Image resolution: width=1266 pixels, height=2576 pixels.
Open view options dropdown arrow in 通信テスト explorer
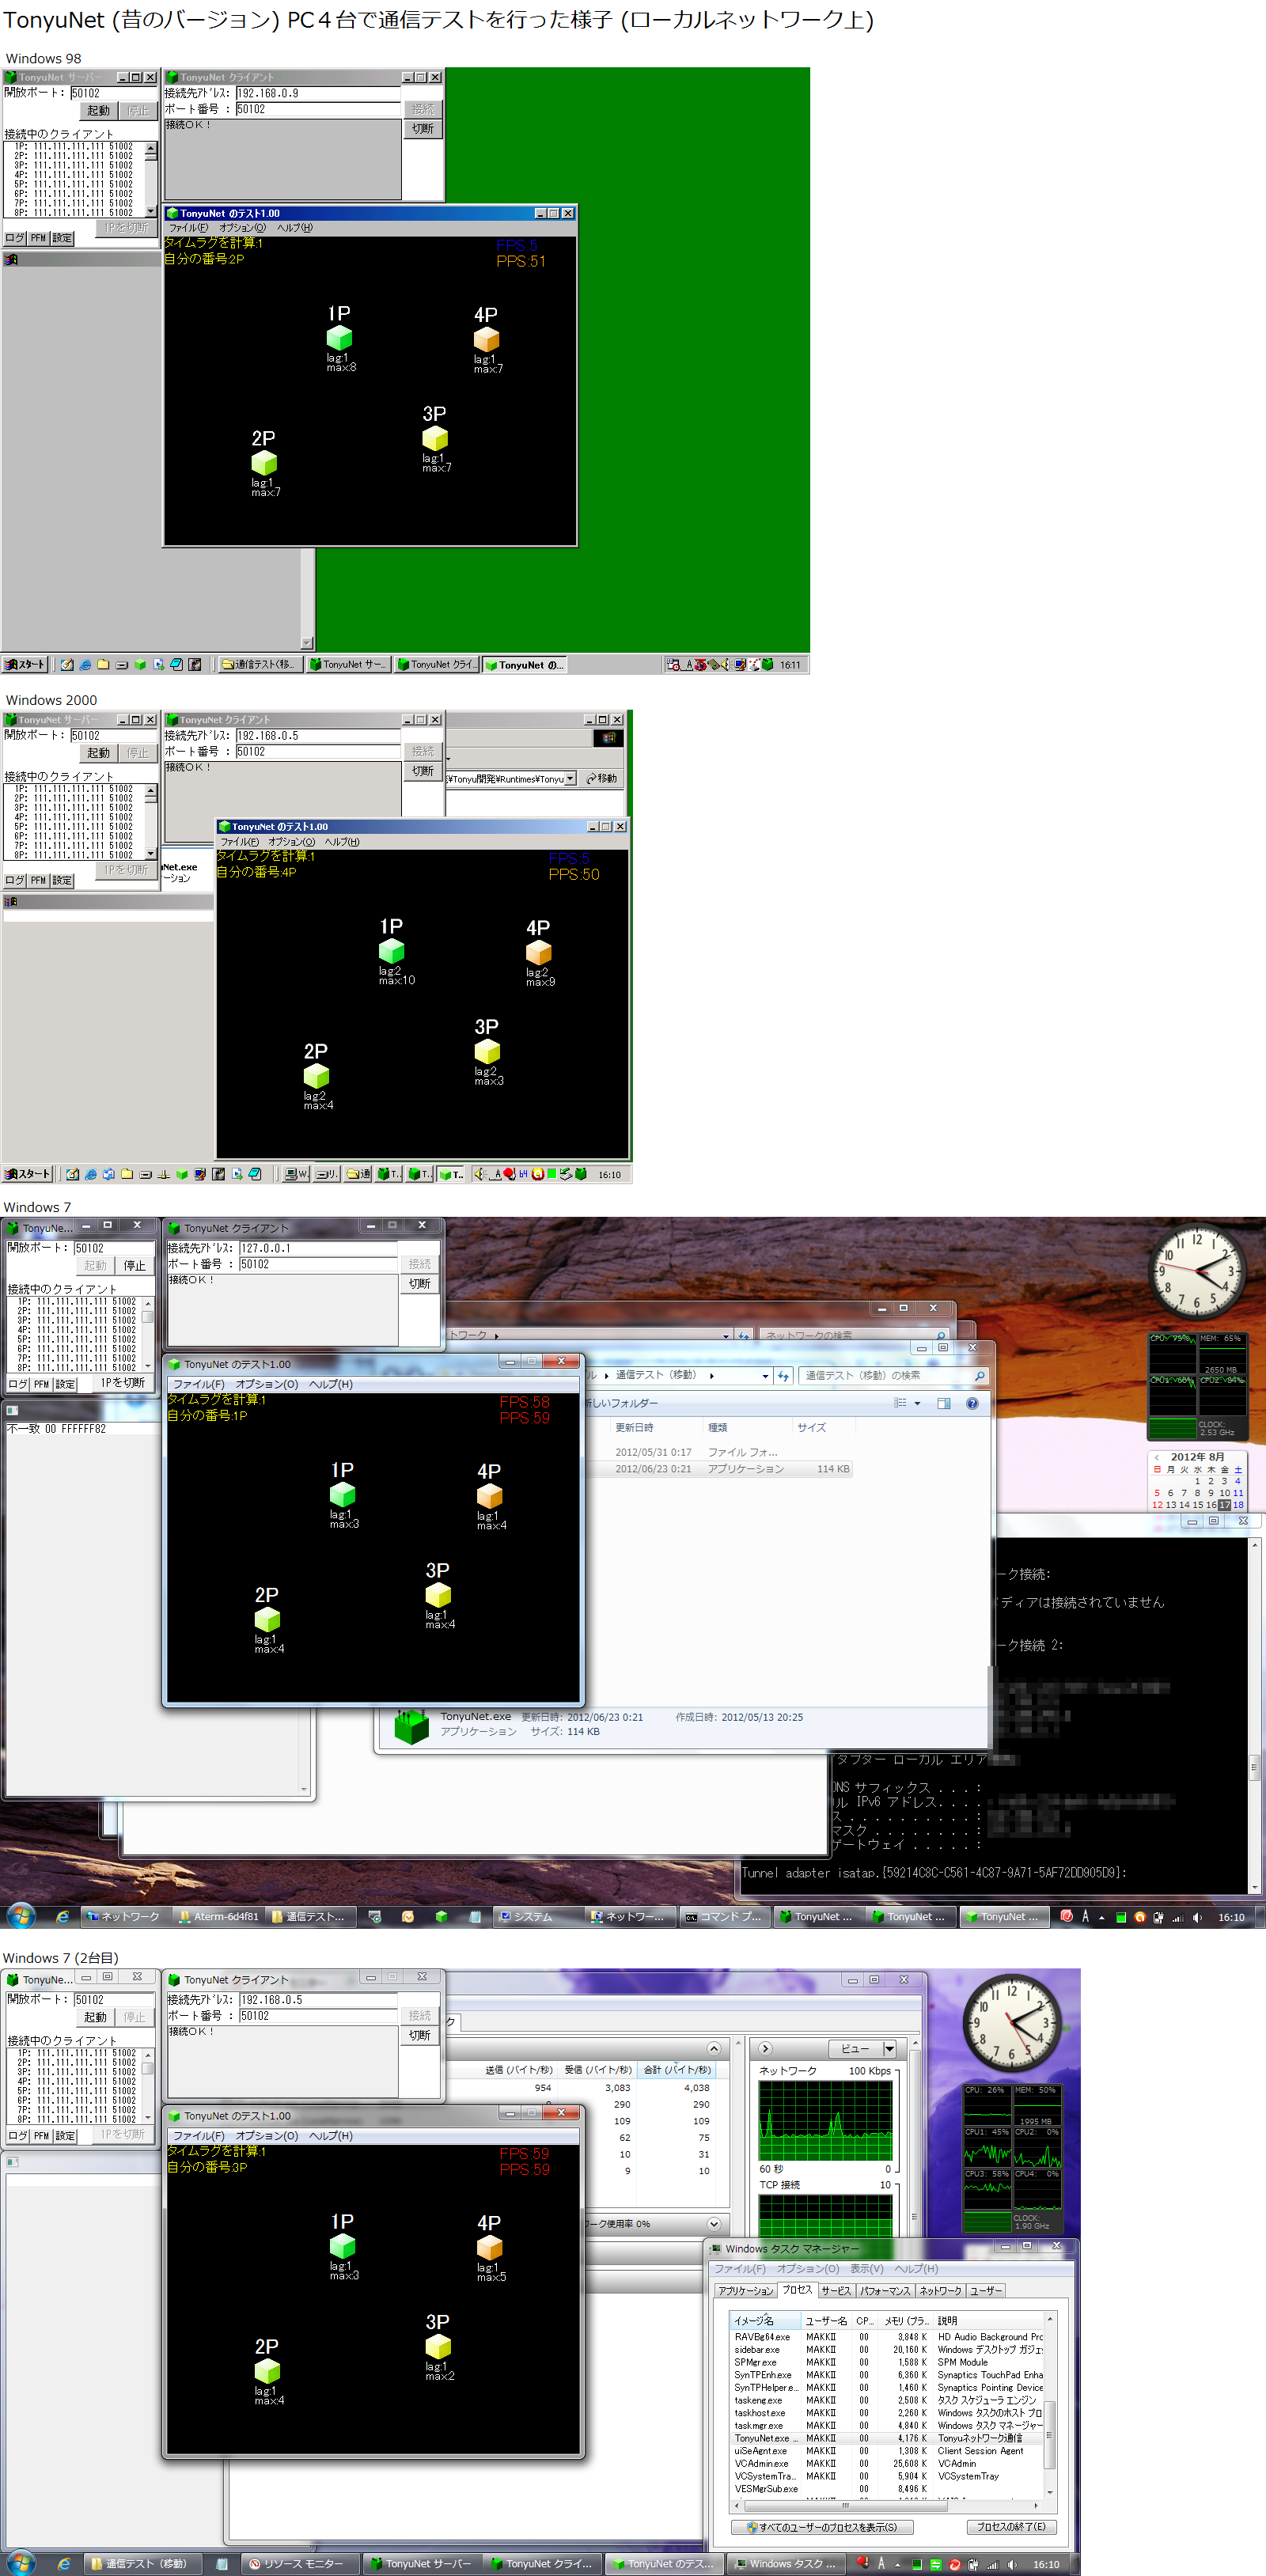(917, 1403)
